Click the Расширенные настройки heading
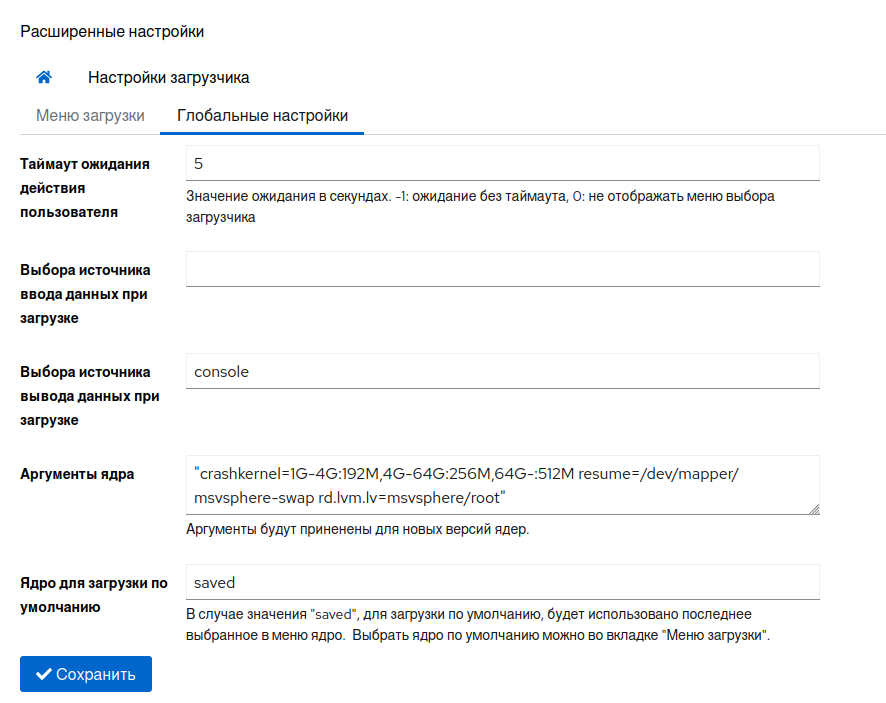Screen dimensions: 886x703 (x=112, y=32)
